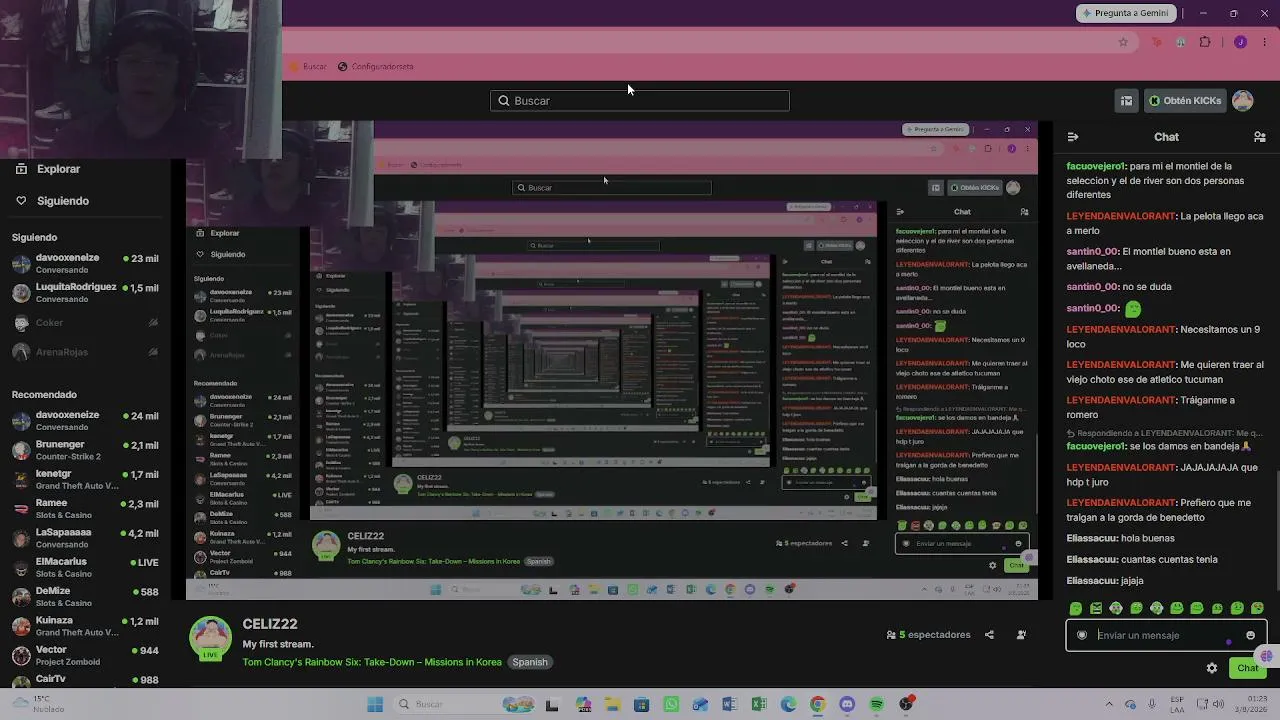Open Excel from the taskbar

[x=759, y=704]
